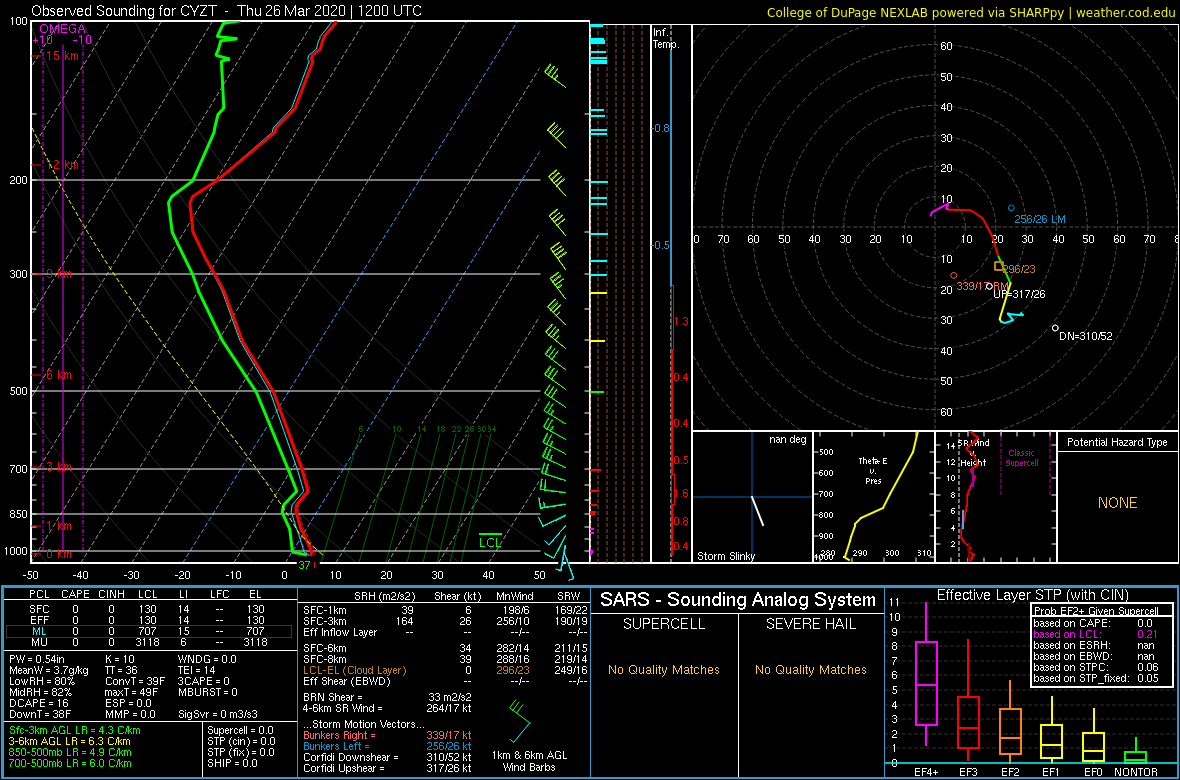Click the Sfc-3km AGL LR lapse rate
Image resolution: width=1180 pixels, height=780 pixels.
(x=75, y=730)
